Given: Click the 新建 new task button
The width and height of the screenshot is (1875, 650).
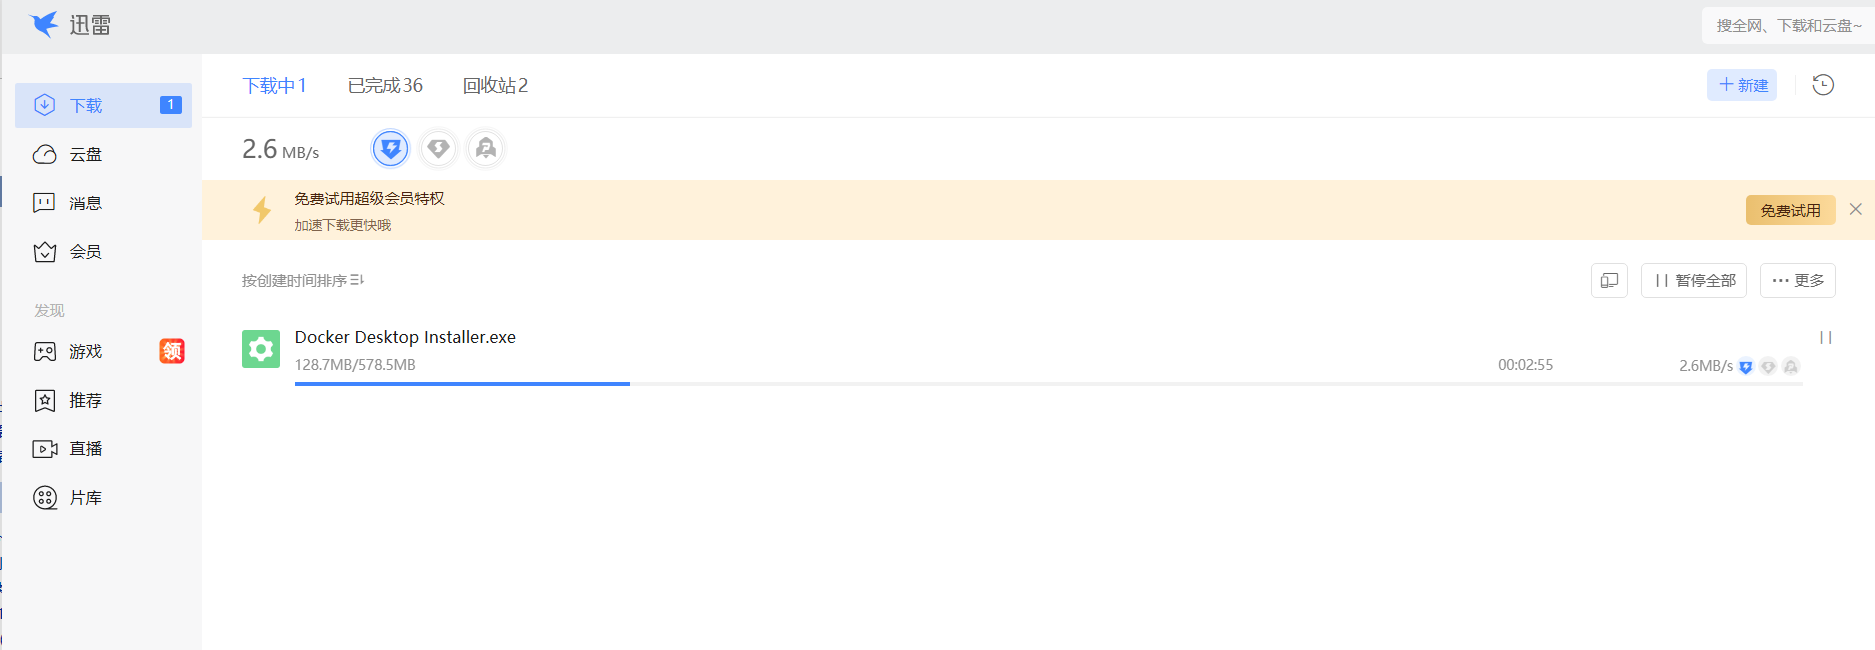Looking at the screenshot, I should pos(1742,86).
